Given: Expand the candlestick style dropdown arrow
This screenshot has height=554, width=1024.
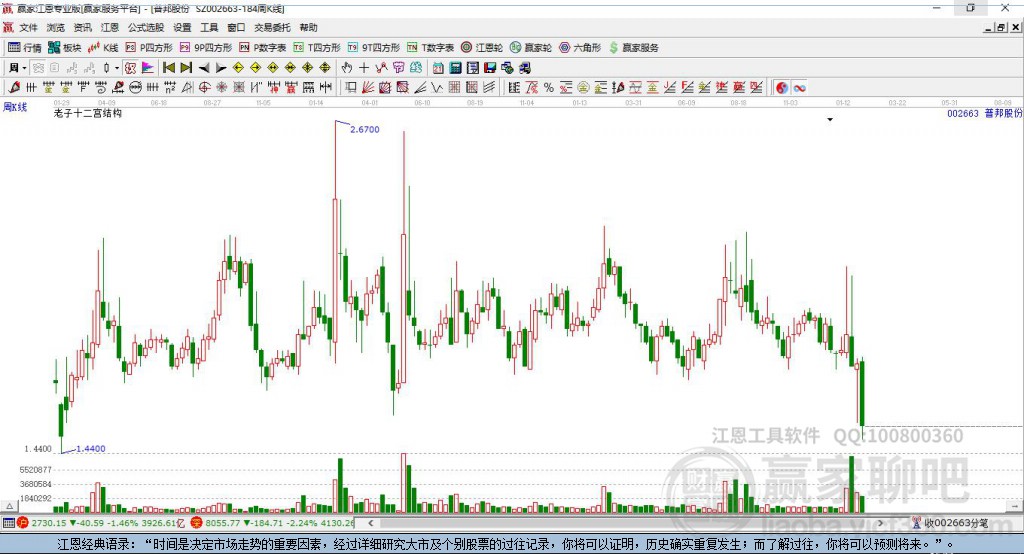Looking at the screenshot, I should [117, 68].
